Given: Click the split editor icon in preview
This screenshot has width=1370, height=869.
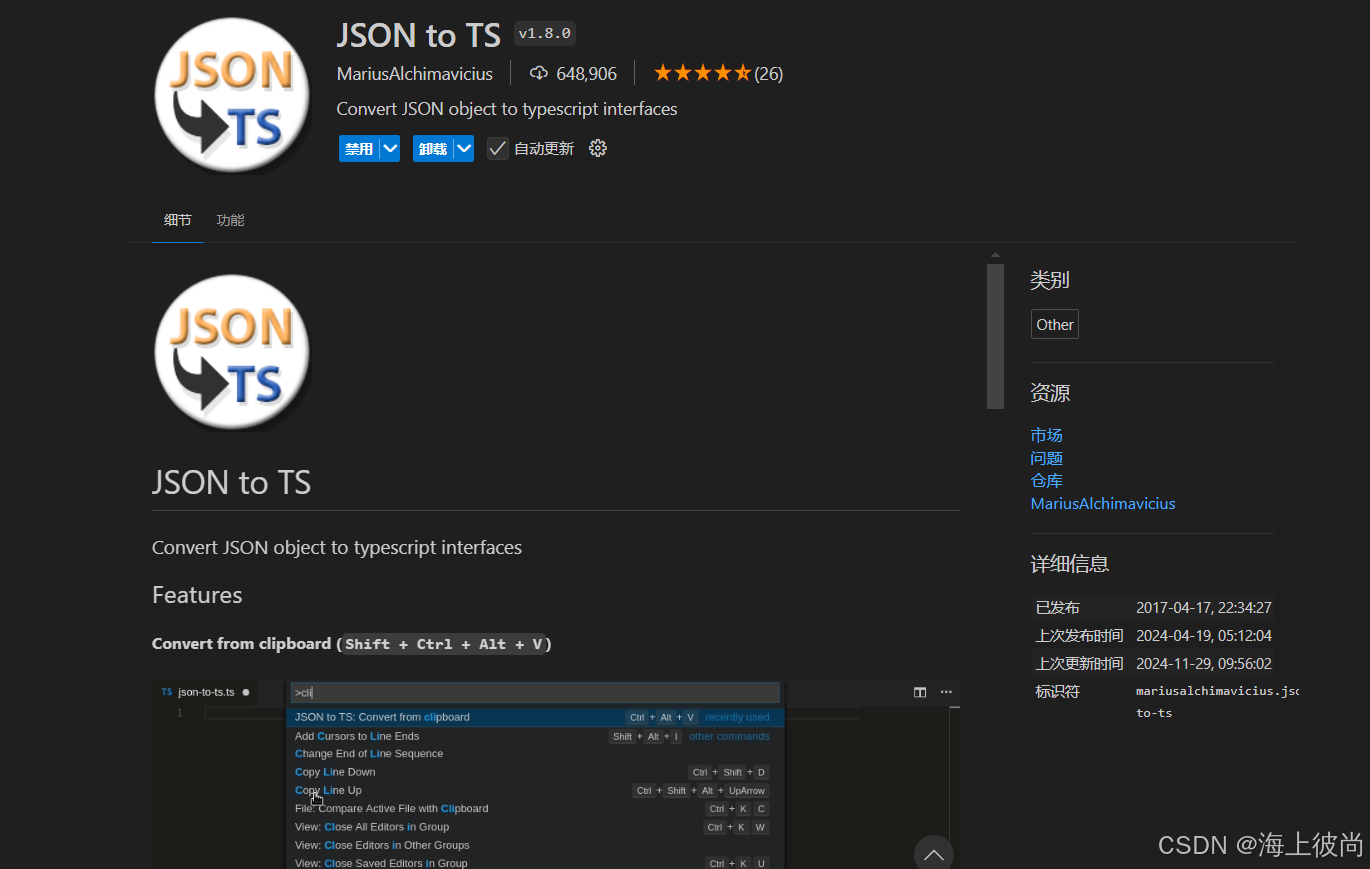Looking at the screenshot, I should tap(920, 692).
